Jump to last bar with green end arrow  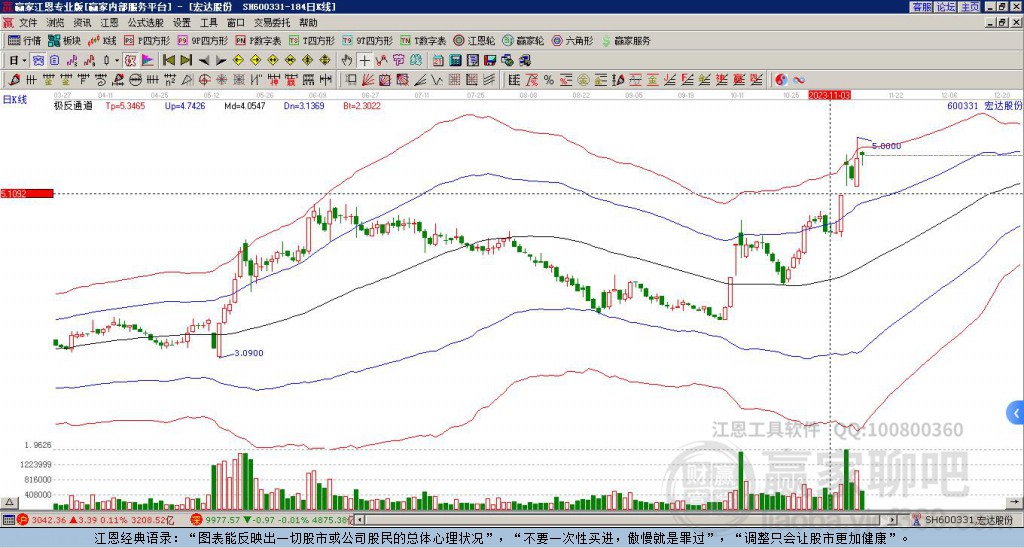186,61
